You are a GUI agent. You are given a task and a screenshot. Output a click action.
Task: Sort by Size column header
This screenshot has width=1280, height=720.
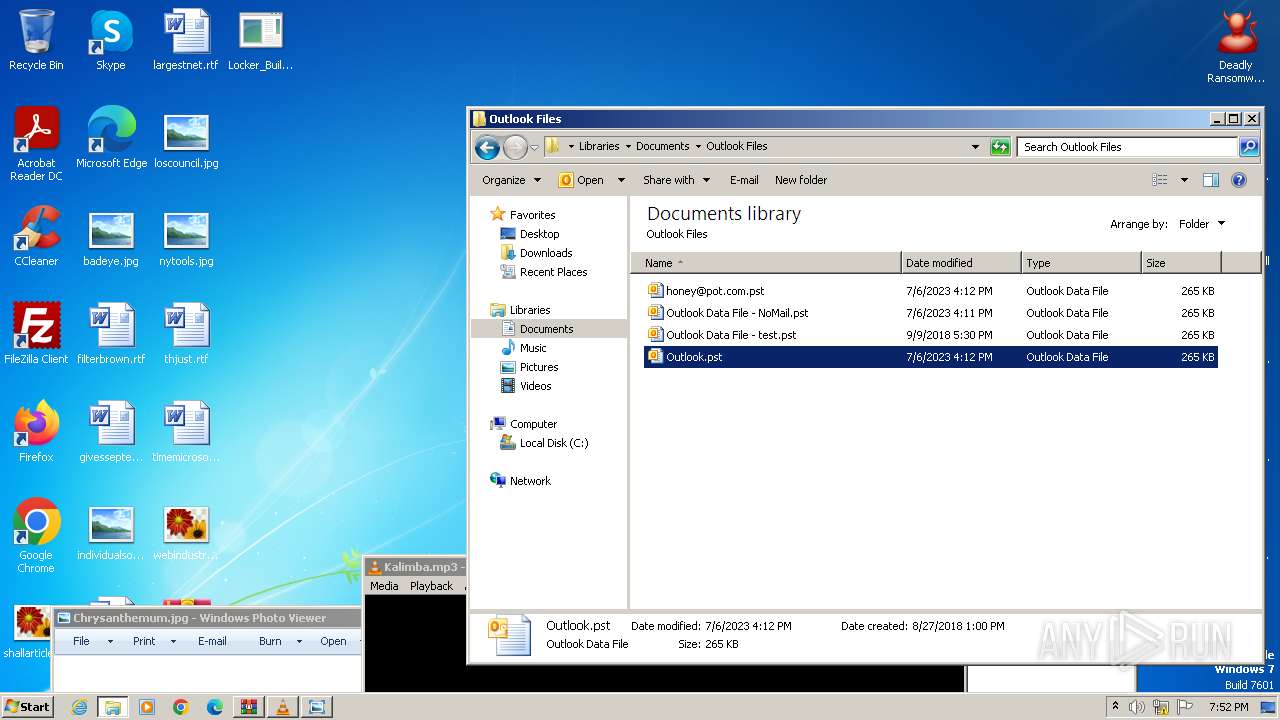pyautogui.click(x=1181, y=263)
